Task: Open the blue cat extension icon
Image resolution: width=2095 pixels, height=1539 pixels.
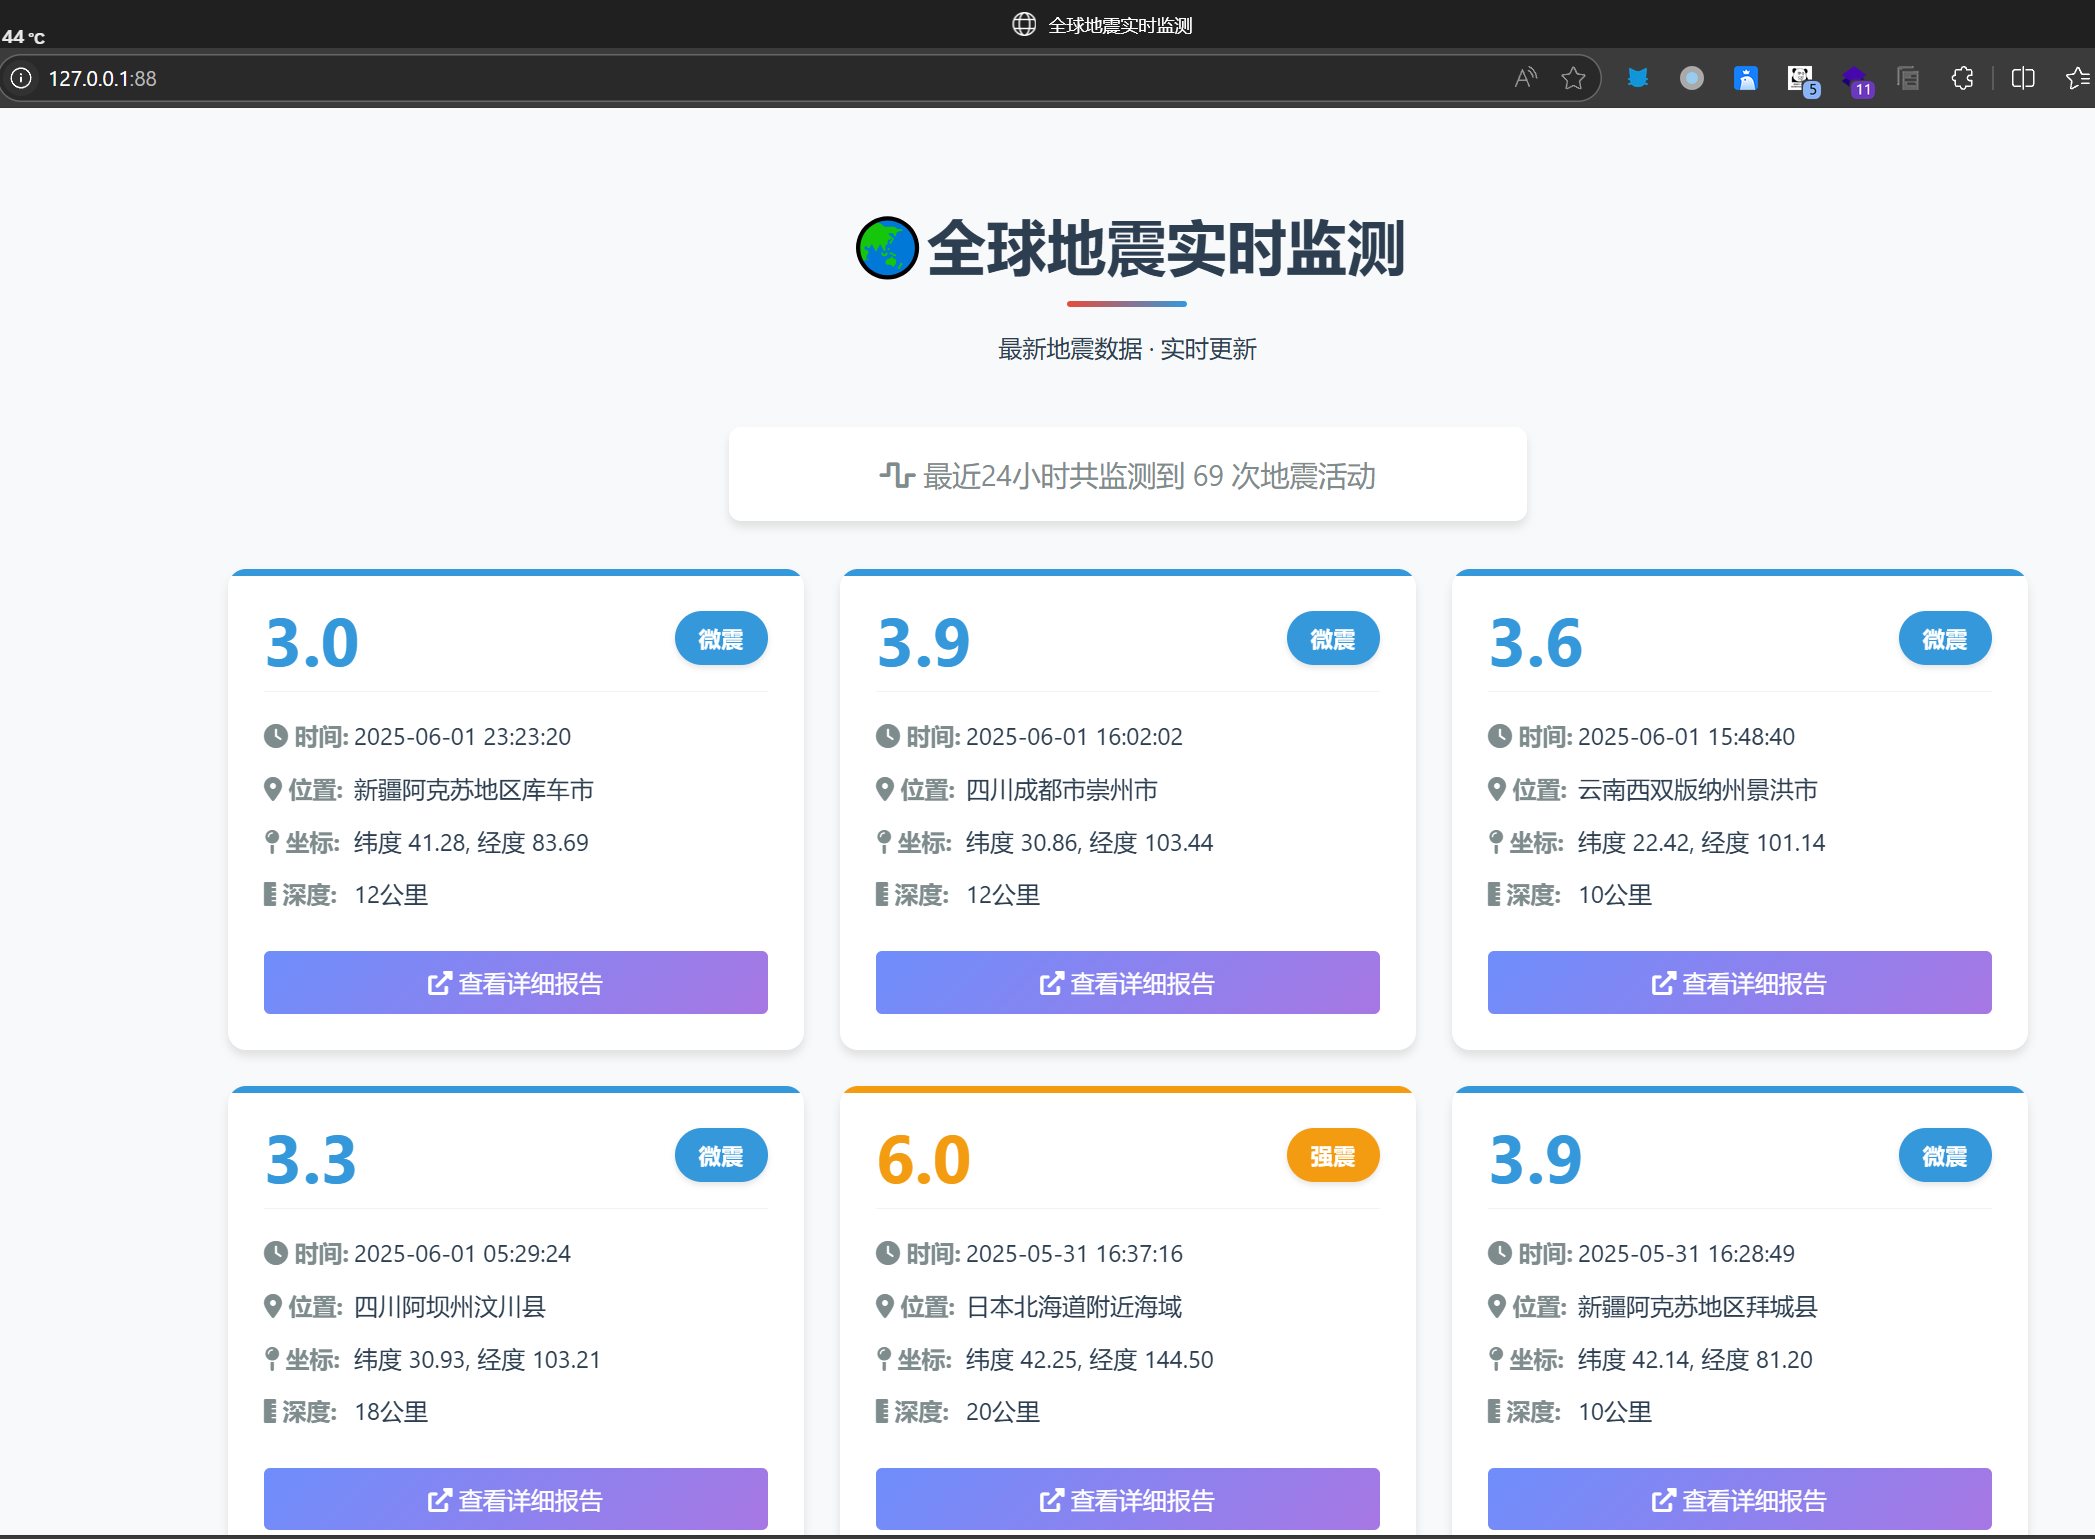Action: [x=1637, y=78]
